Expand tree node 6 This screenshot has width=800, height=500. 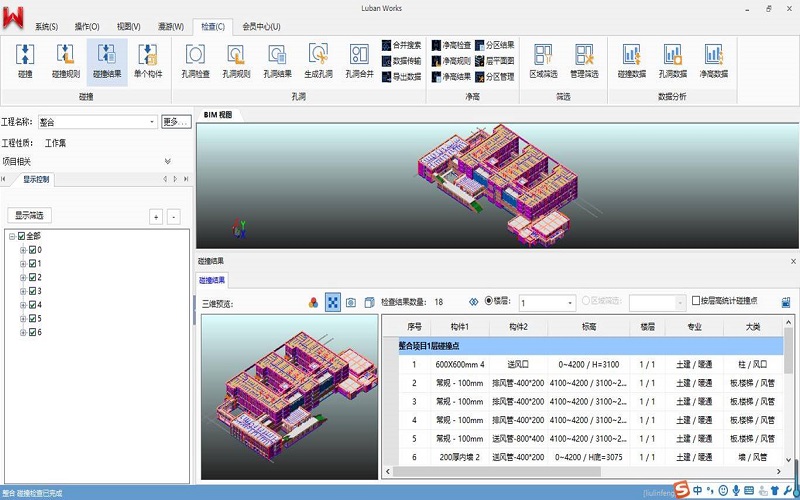[x=23, y=333]
